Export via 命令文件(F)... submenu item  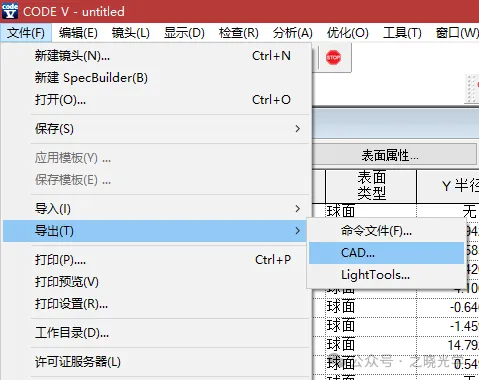(386, 231)
